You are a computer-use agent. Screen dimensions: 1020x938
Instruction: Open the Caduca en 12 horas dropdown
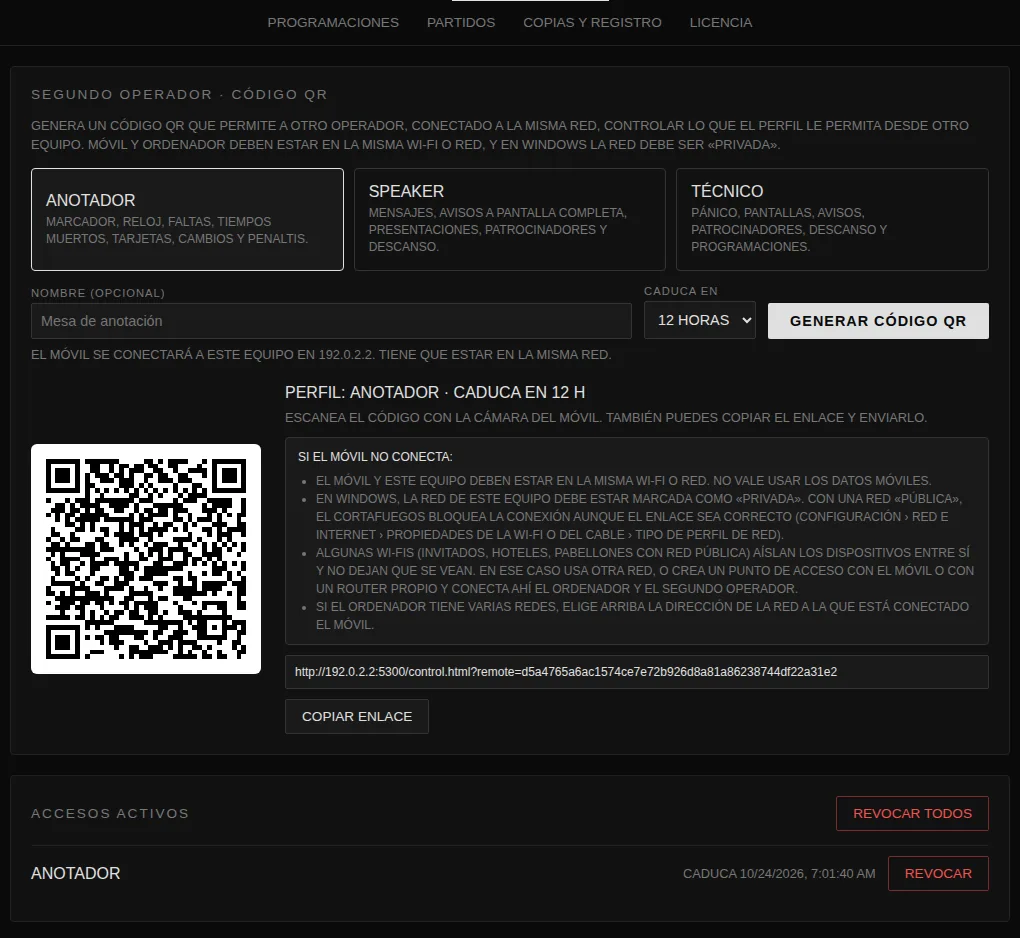click(700, 320)
